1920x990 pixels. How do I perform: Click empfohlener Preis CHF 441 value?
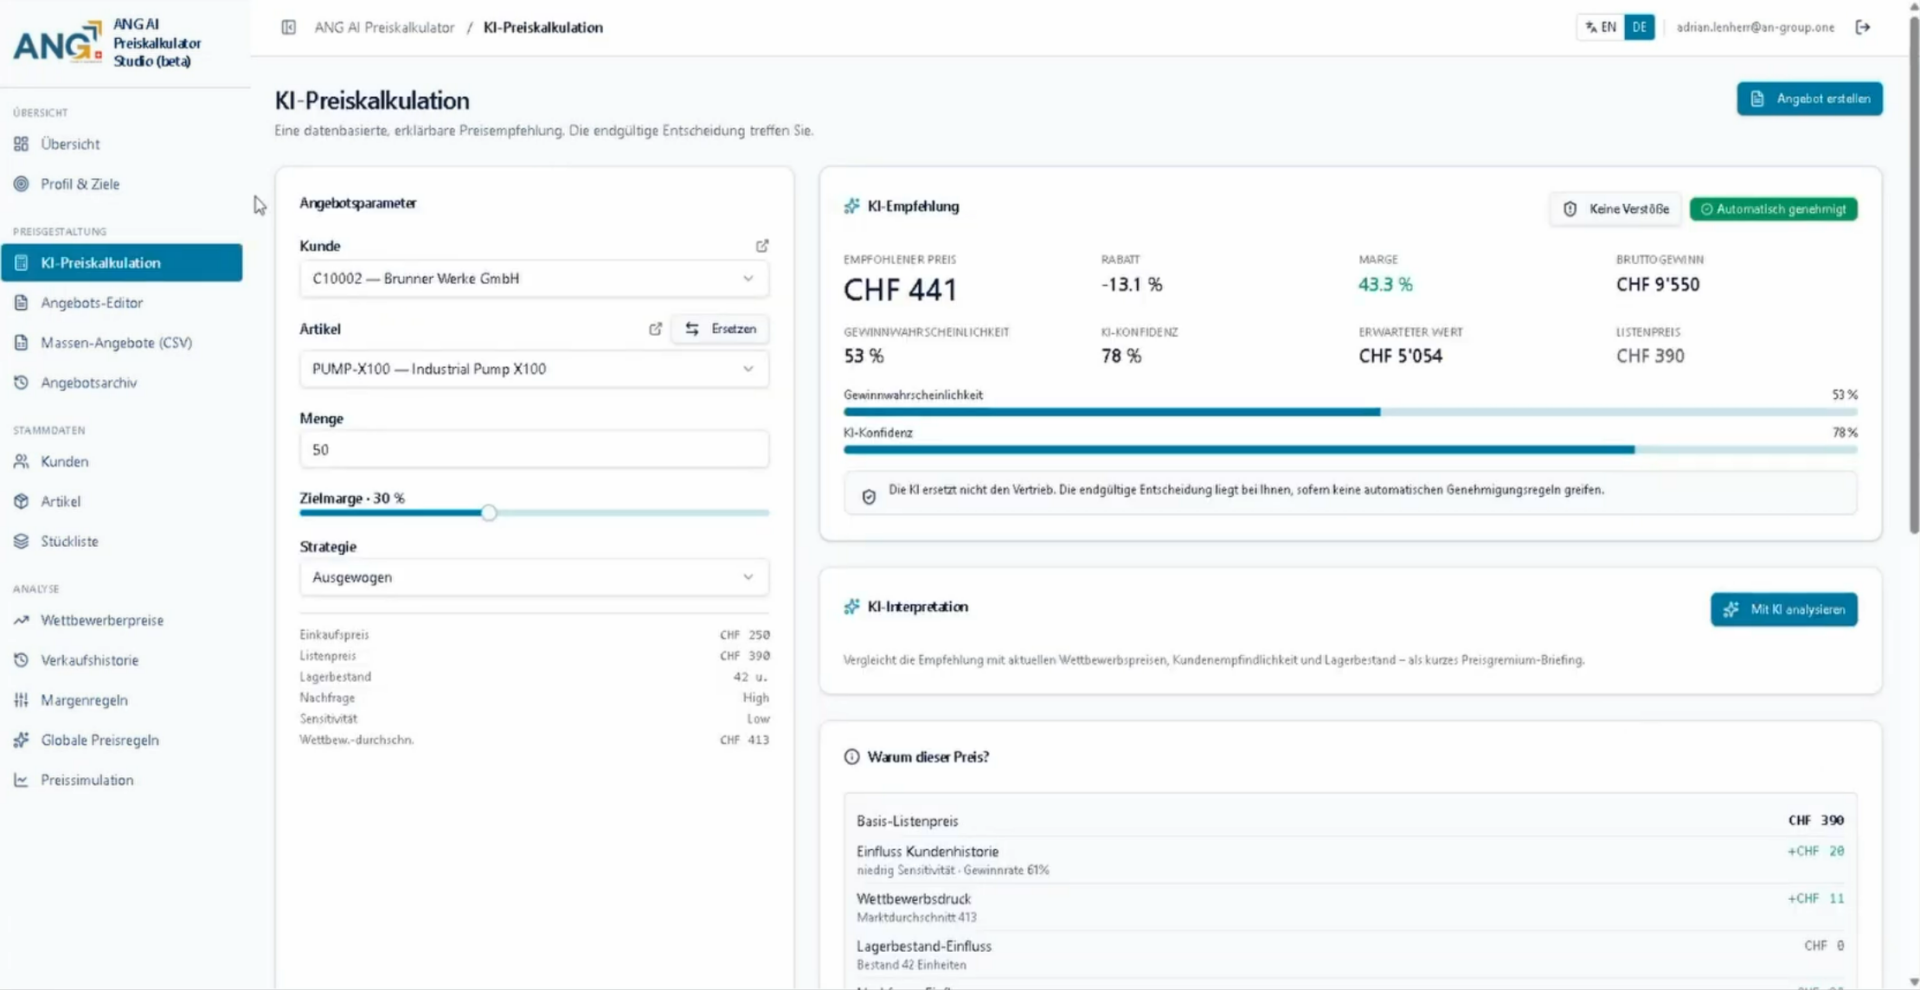click(900, 290)
